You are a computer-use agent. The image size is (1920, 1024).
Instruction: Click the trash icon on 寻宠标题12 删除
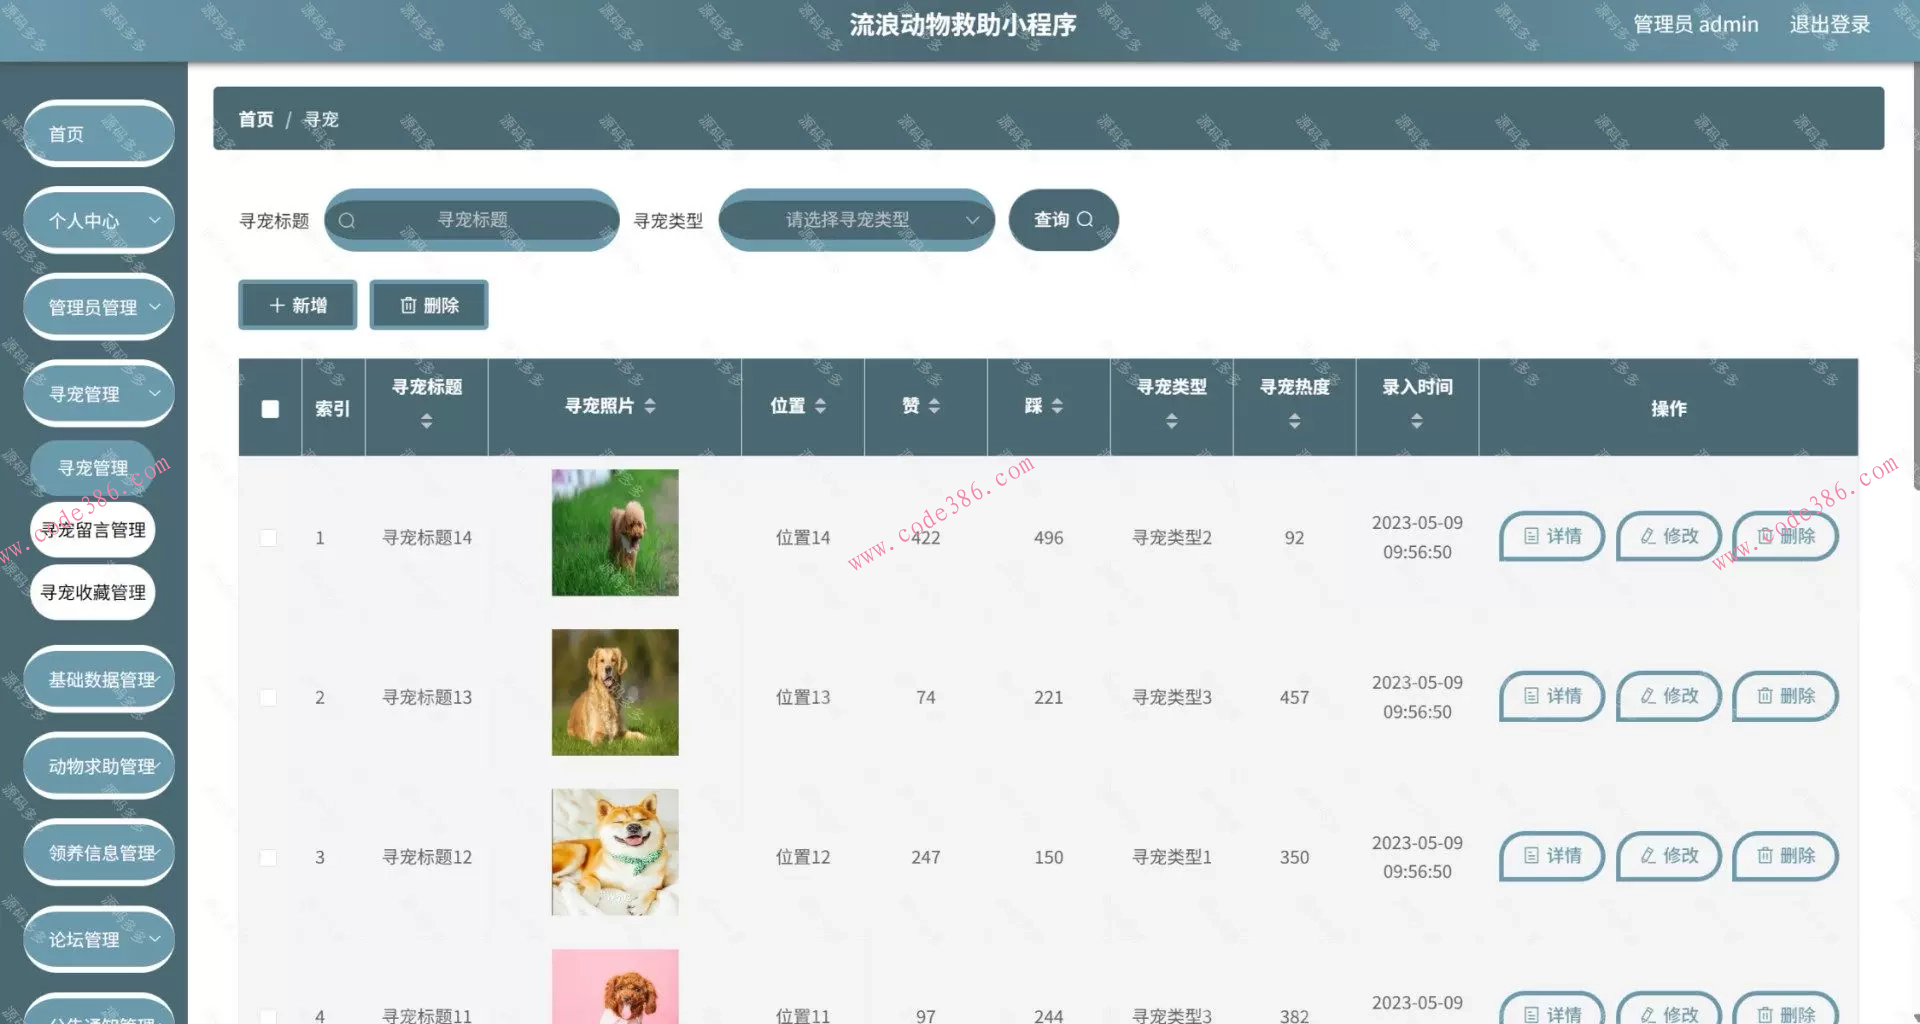[1765, 856]
